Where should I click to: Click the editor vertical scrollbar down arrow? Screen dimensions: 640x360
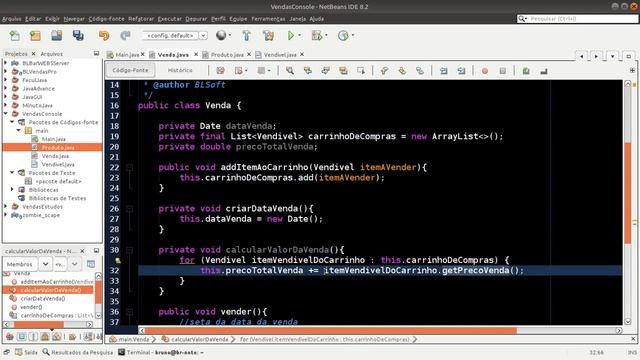628,322
